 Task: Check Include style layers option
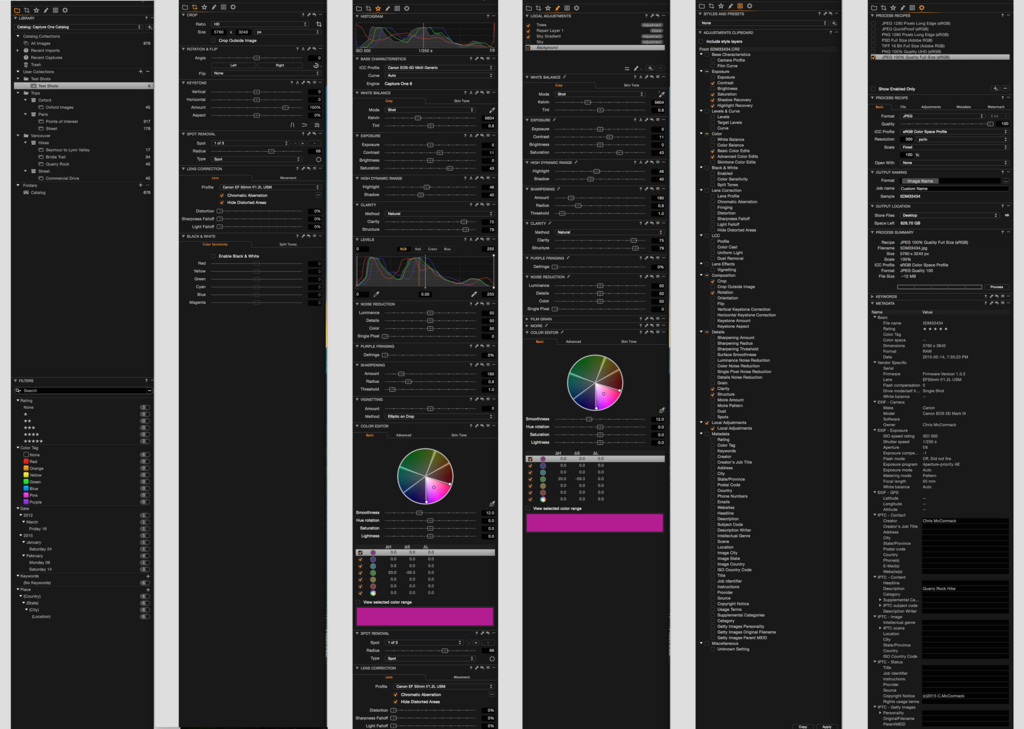[x=701, y=41]
